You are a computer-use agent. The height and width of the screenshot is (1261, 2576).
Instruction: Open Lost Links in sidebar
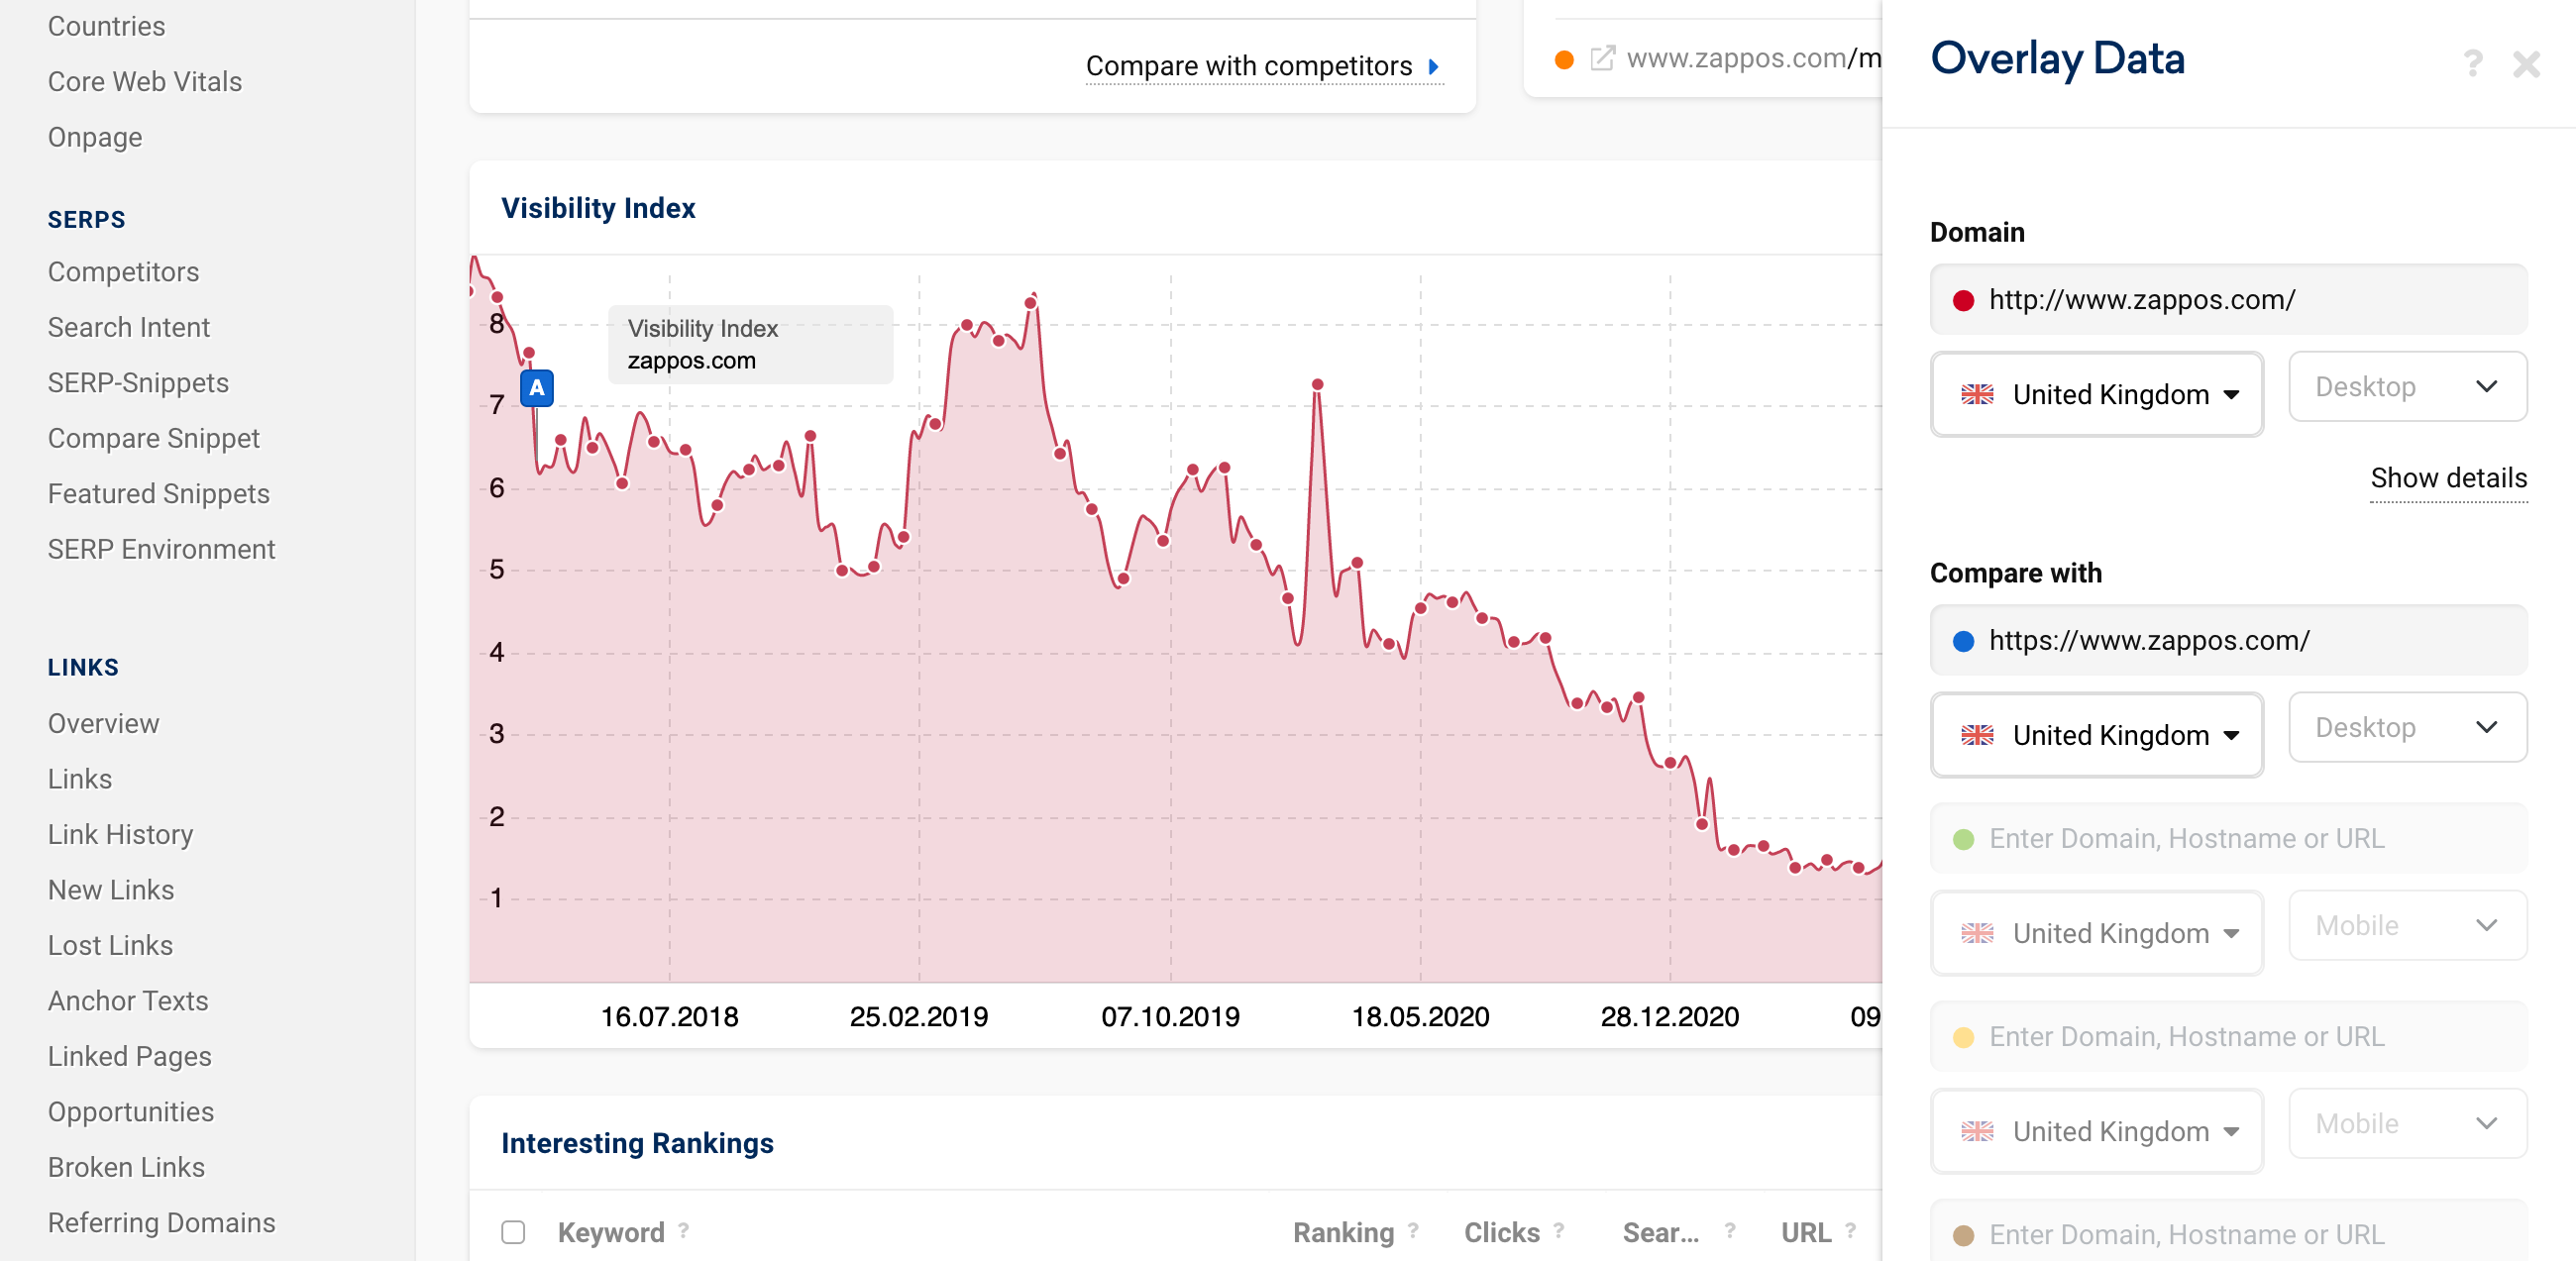tap(110, 946)
